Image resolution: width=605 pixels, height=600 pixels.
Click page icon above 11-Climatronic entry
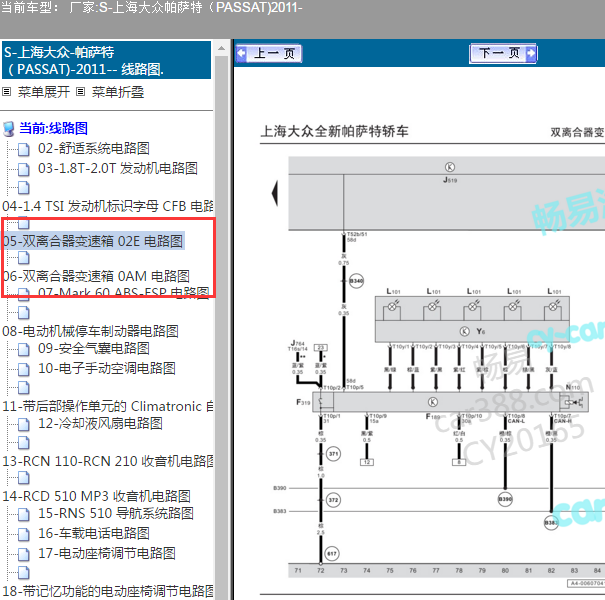(x=24, y=388)
